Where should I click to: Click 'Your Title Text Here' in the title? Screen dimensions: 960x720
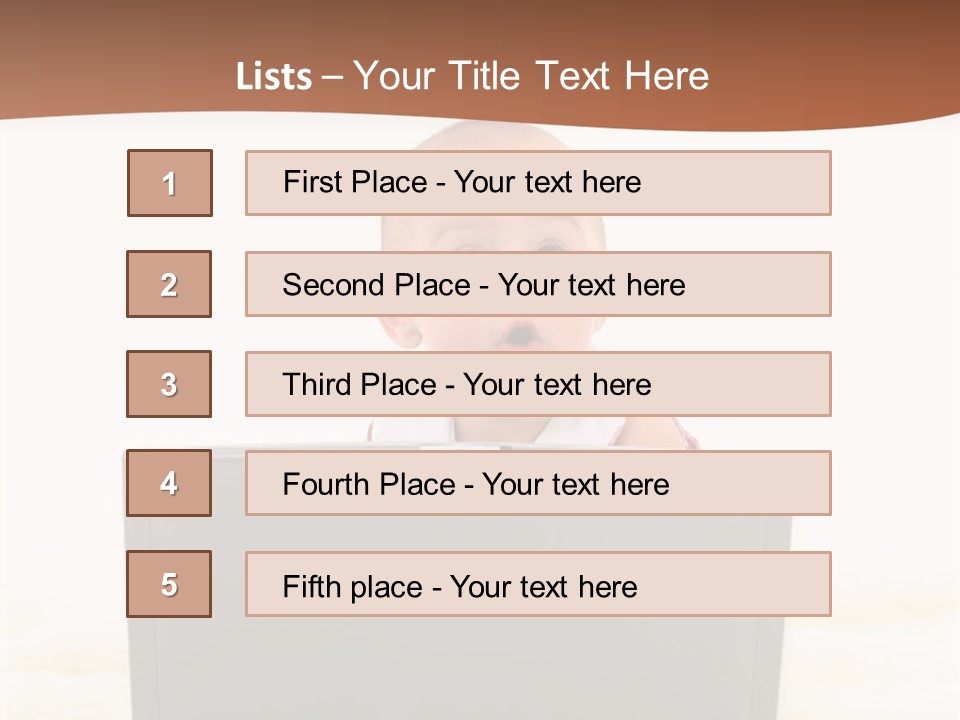point(531,76)
